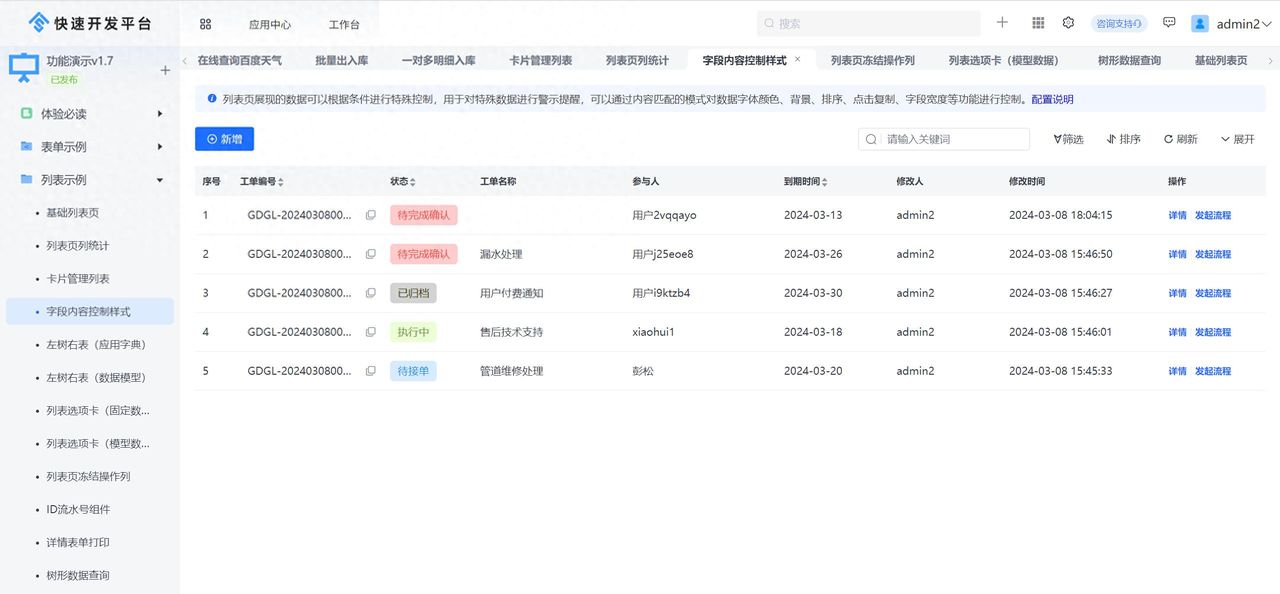The width and height of the screenshot is (1280, 594).
Task: Open the apps grid icon in top bar
Action: tap(1038, 22)
